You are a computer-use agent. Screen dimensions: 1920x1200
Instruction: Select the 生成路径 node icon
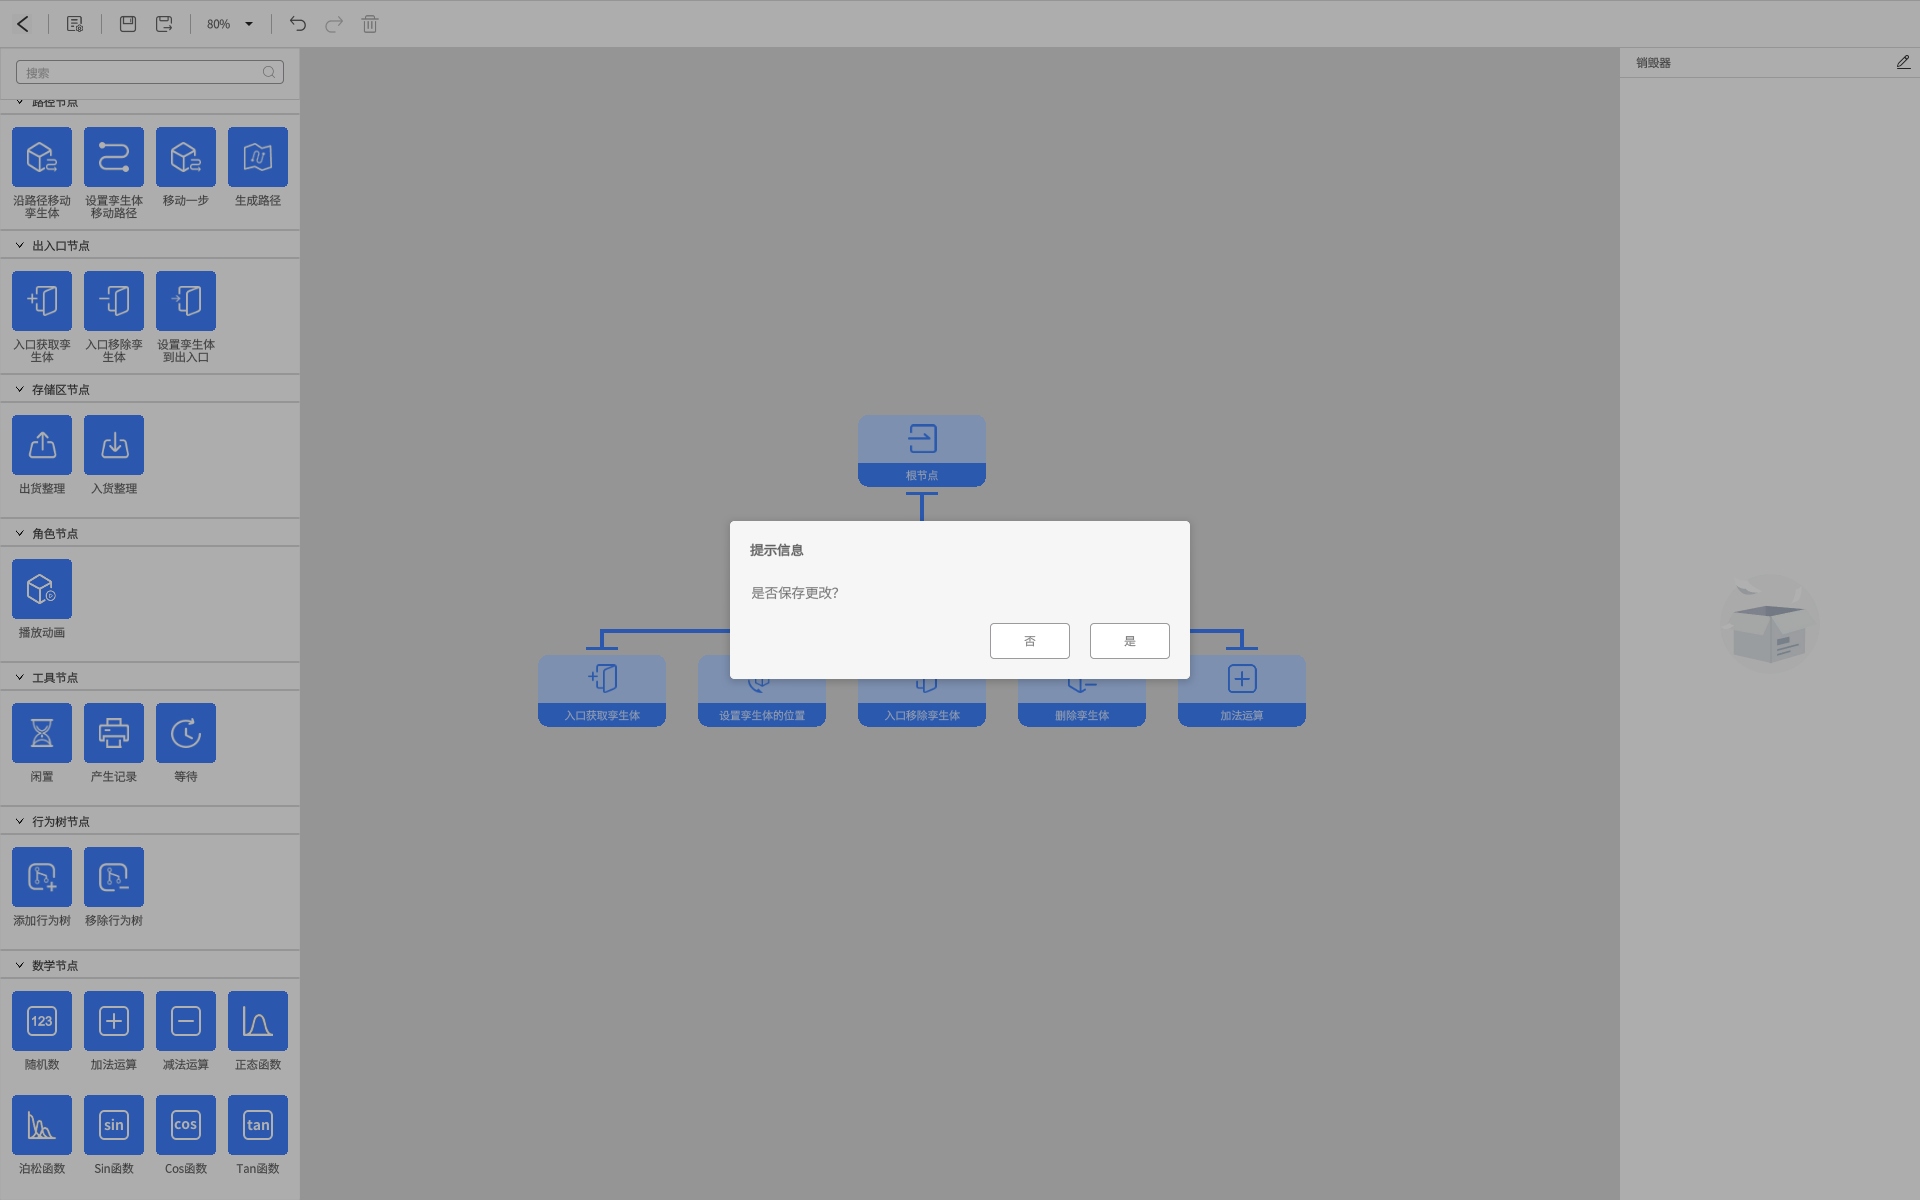pos(257,157)
